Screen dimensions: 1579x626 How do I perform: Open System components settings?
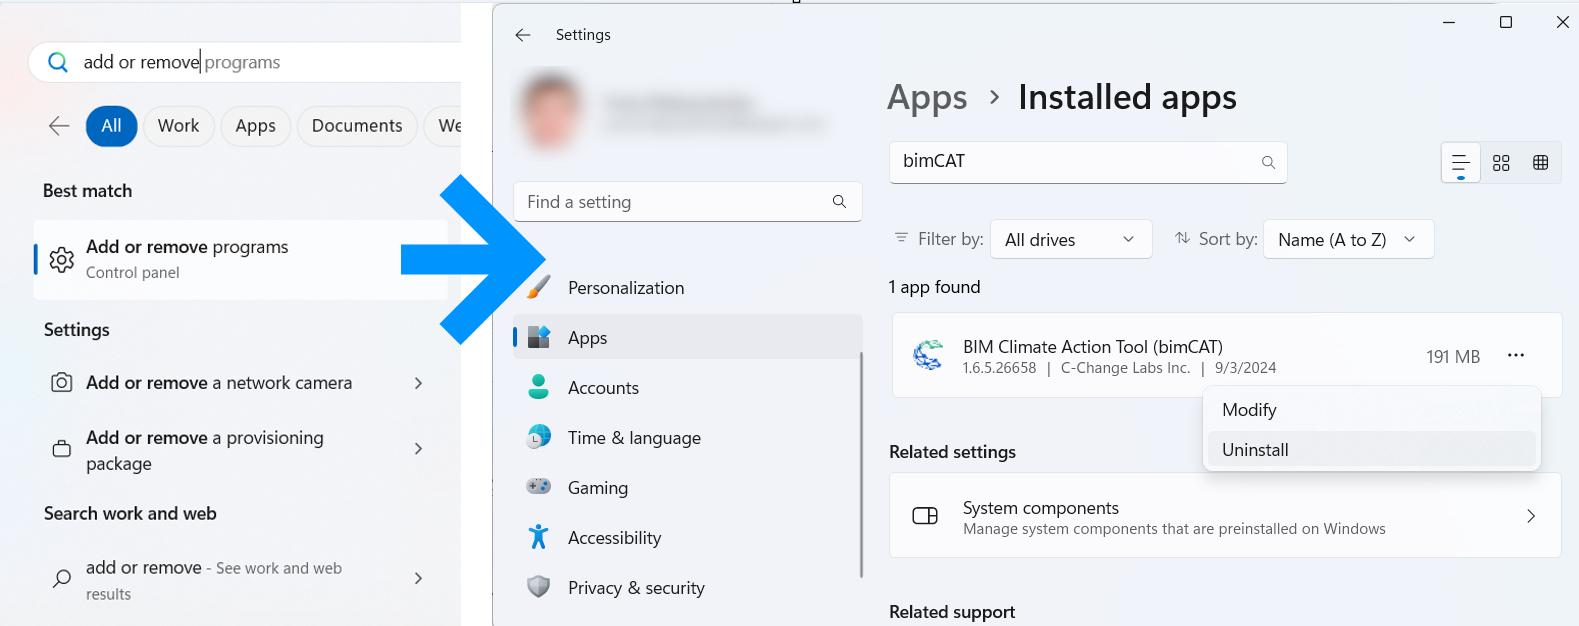click(1224, 516)
